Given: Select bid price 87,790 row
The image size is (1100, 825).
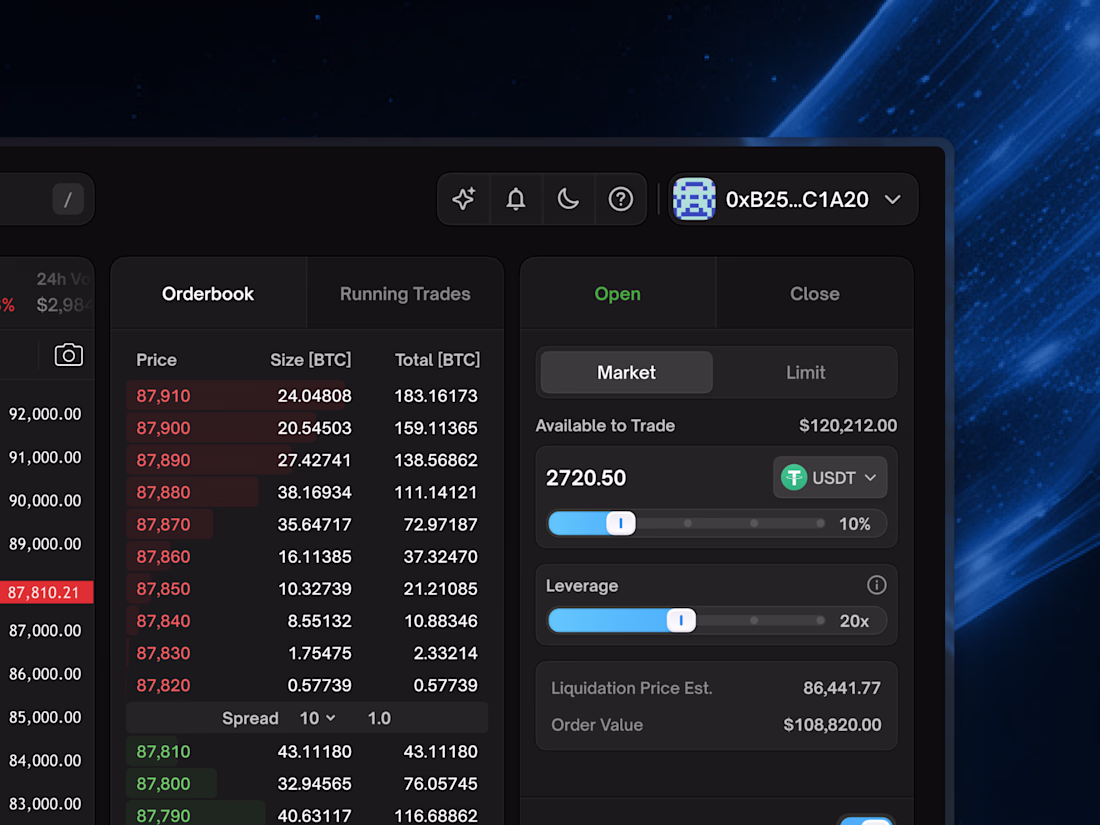Looking at the screenshot, I should click(x=307, y=815).
